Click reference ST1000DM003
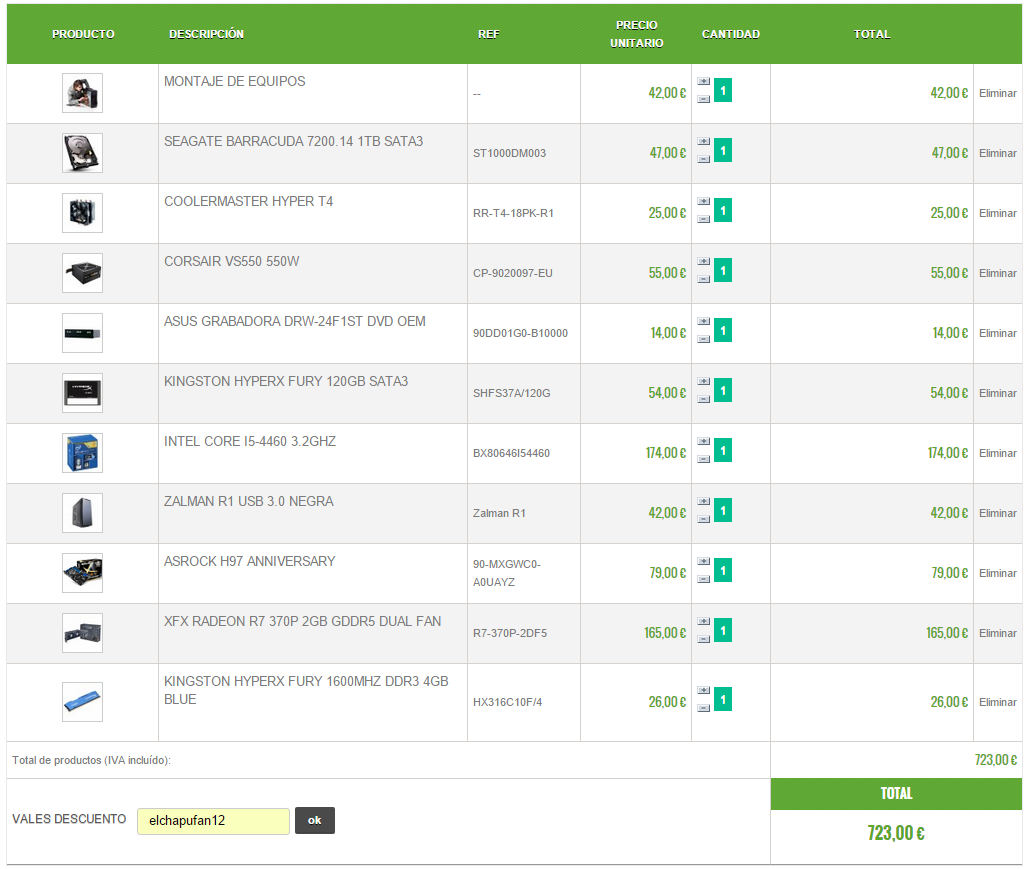 tap(509, 153)
